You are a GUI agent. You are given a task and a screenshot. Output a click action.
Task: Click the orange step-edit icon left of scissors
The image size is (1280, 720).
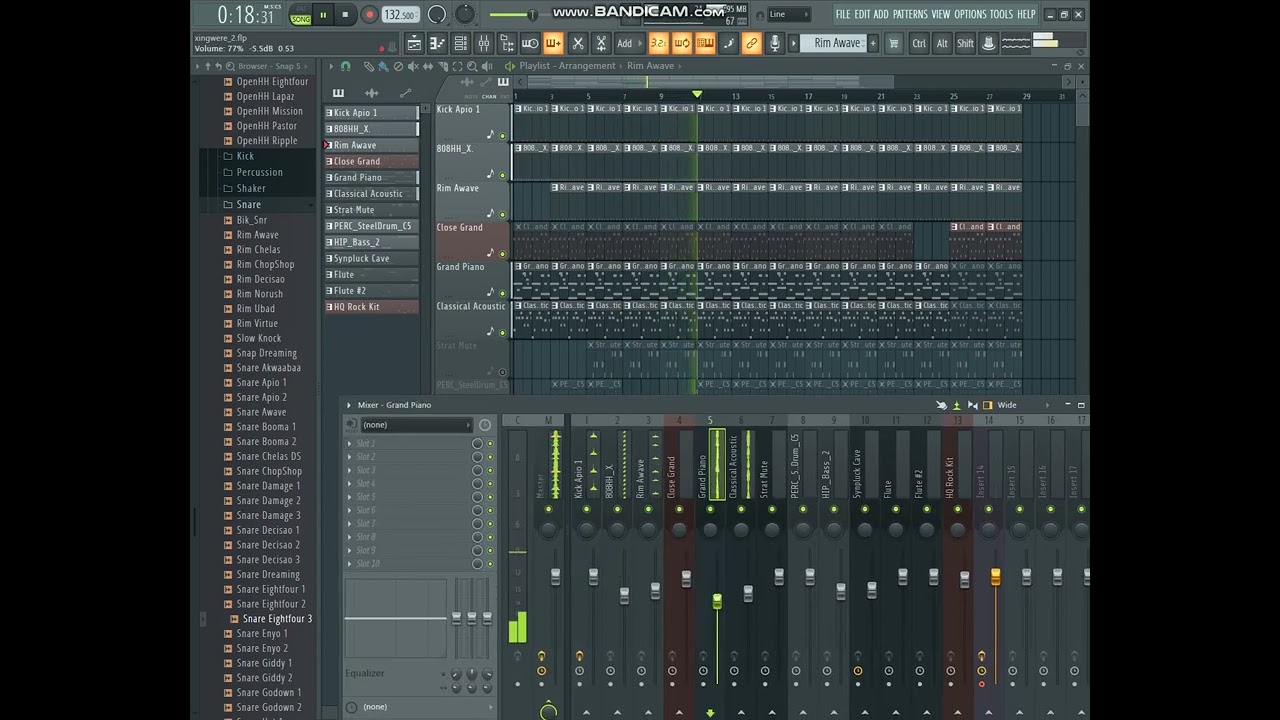pos(553,43)
